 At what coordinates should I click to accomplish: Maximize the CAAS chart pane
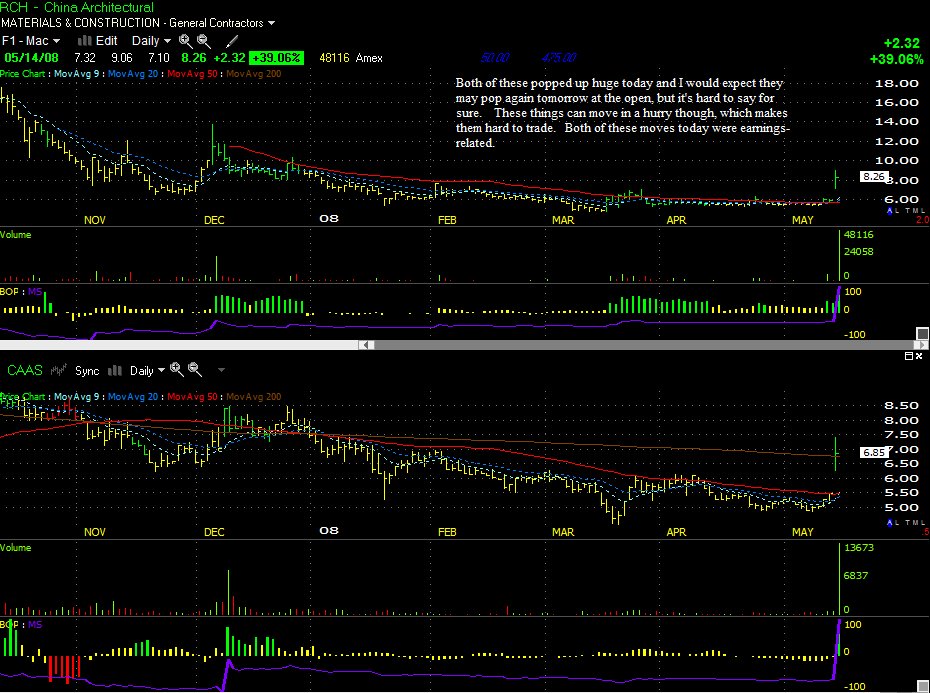909,356
